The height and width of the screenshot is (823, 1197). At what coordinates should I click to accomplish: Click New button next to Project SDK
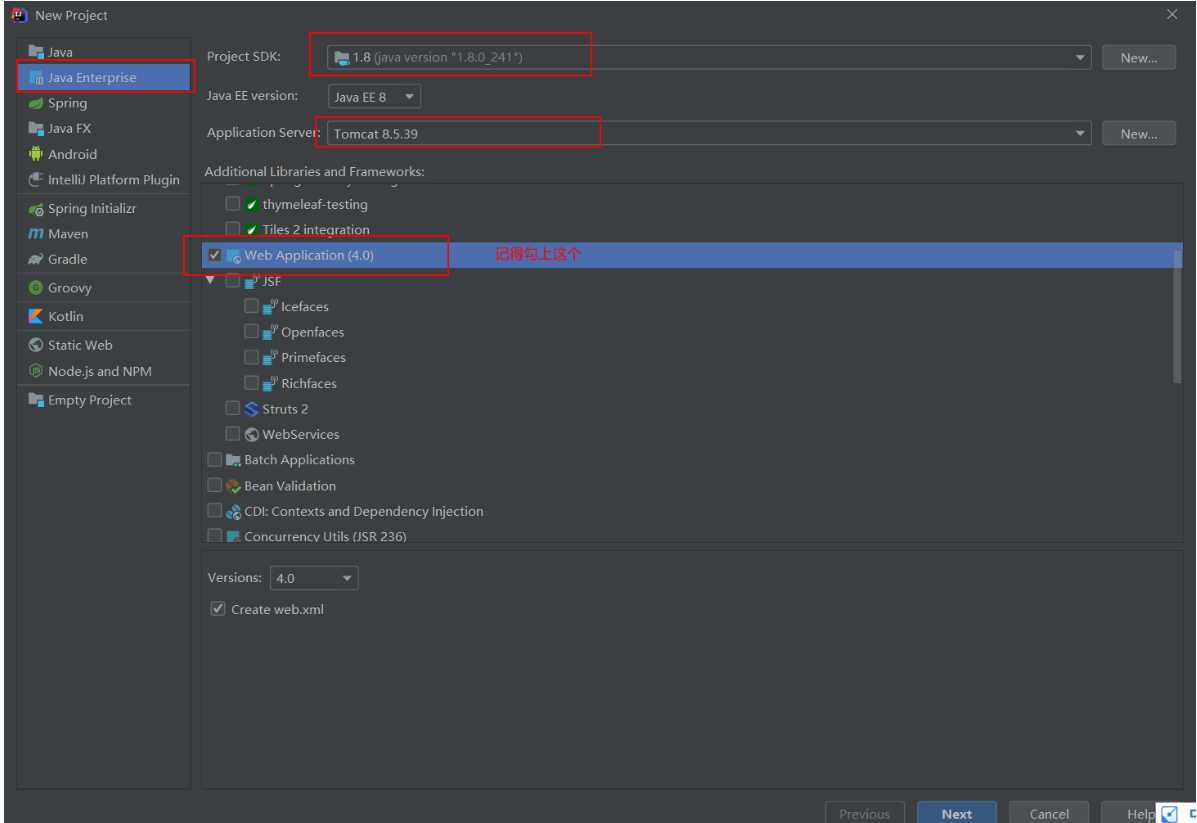click(1138, 58)
